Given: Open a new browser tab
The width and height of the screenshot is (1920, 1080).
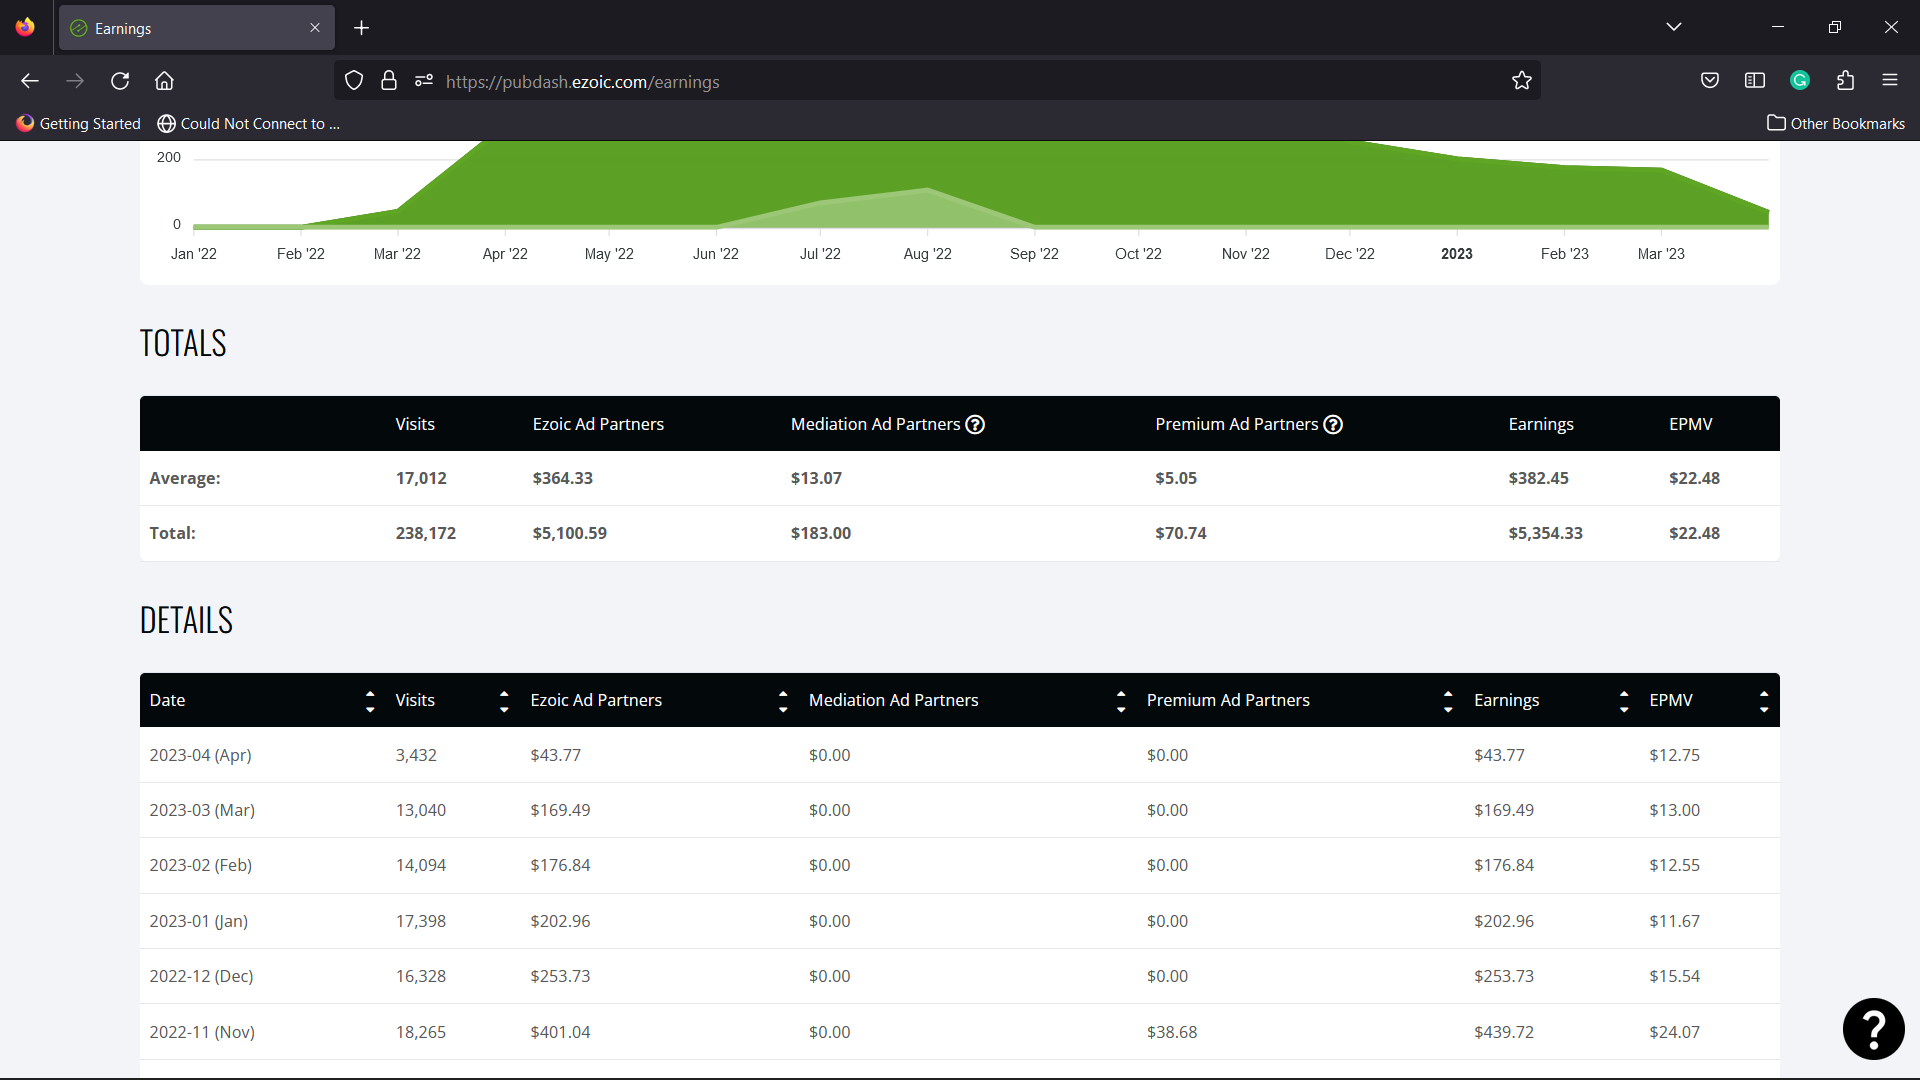Looking at the screenshot, I should (x=362, y=28).
